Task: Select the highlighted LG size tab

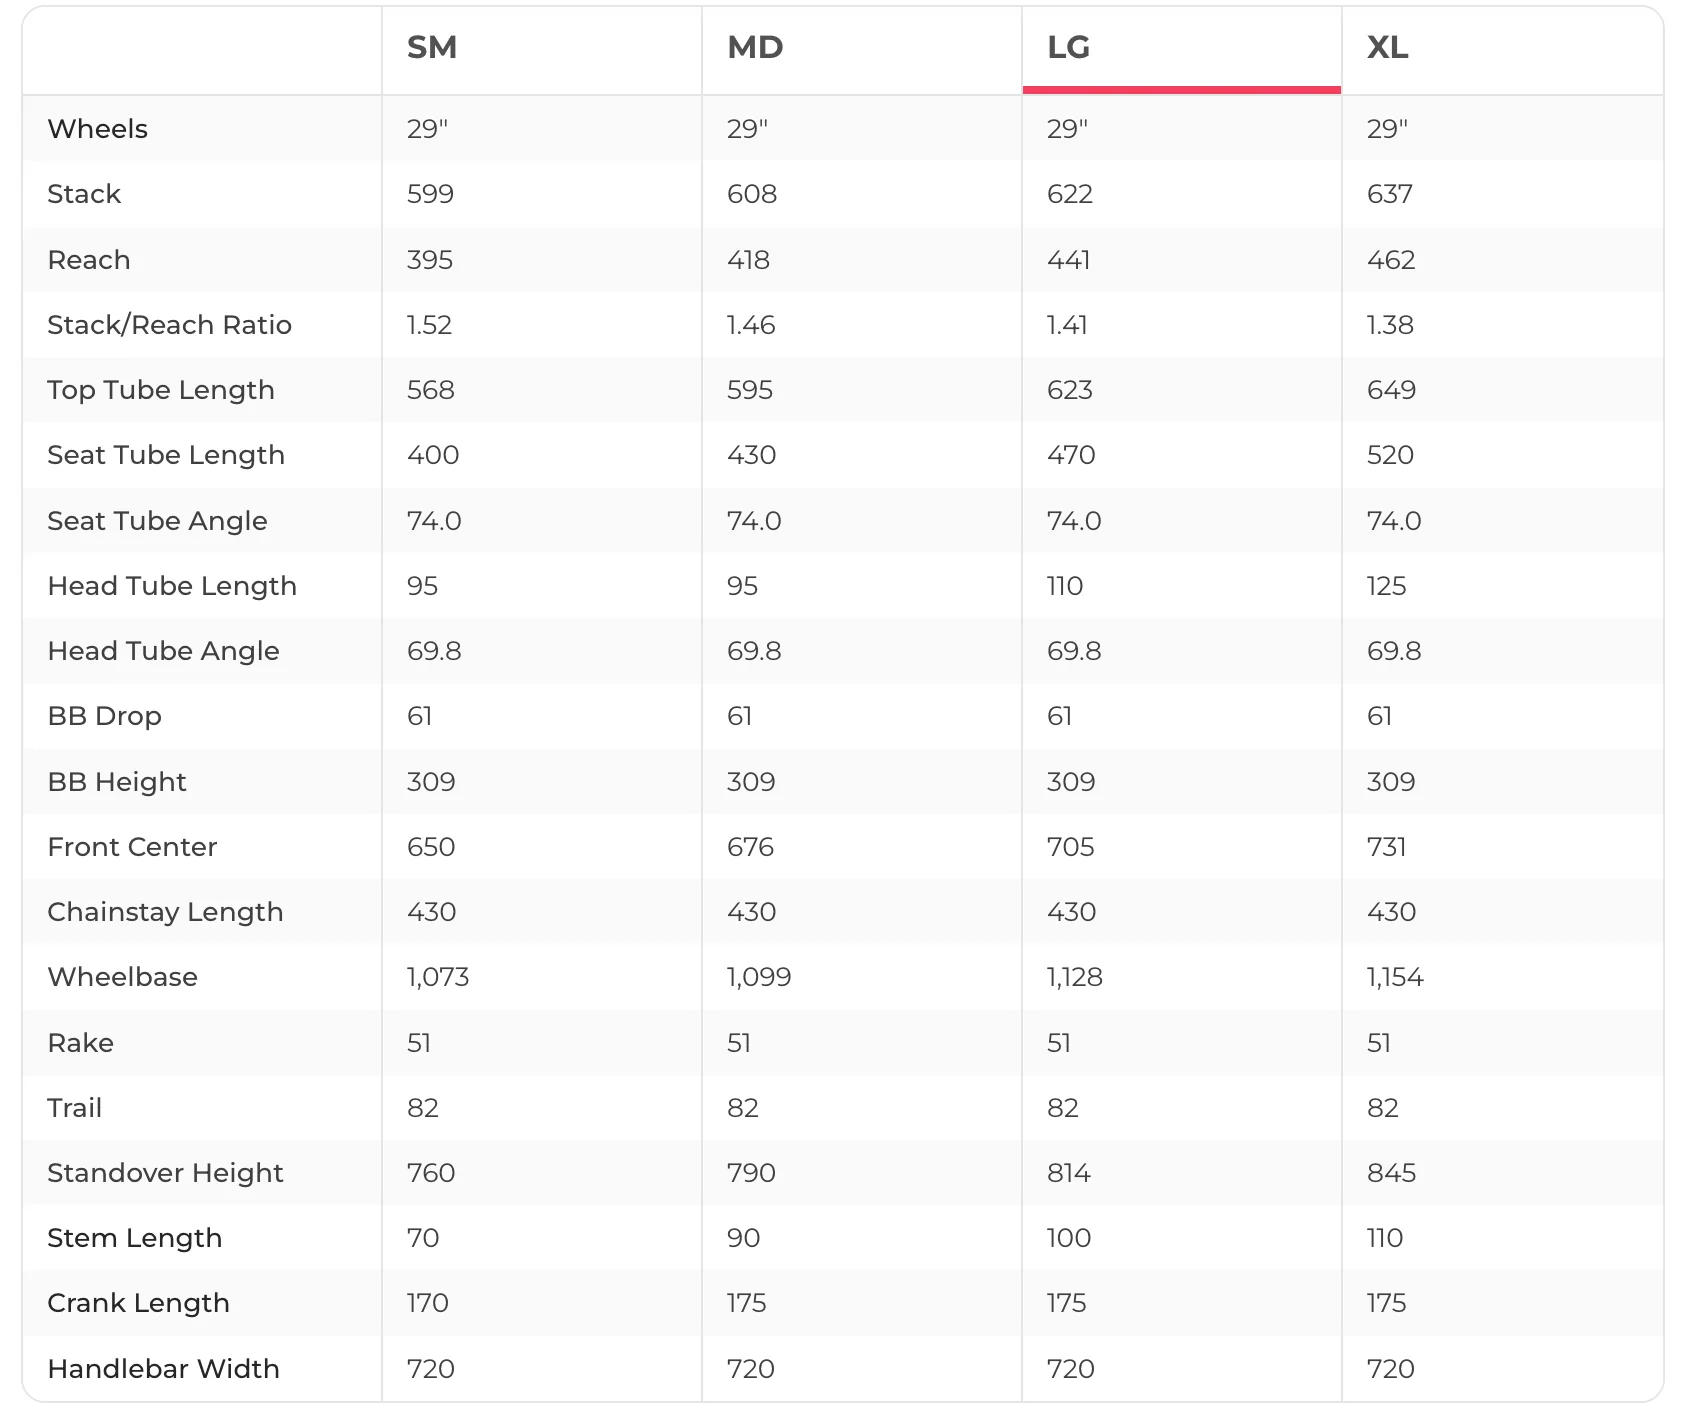Action: point(1181,50)
